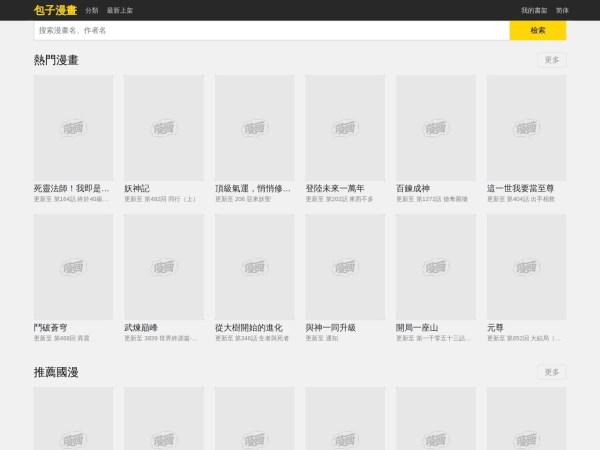Click the 元尊 manga cover

pyautogui.click(x=526, y=267)
